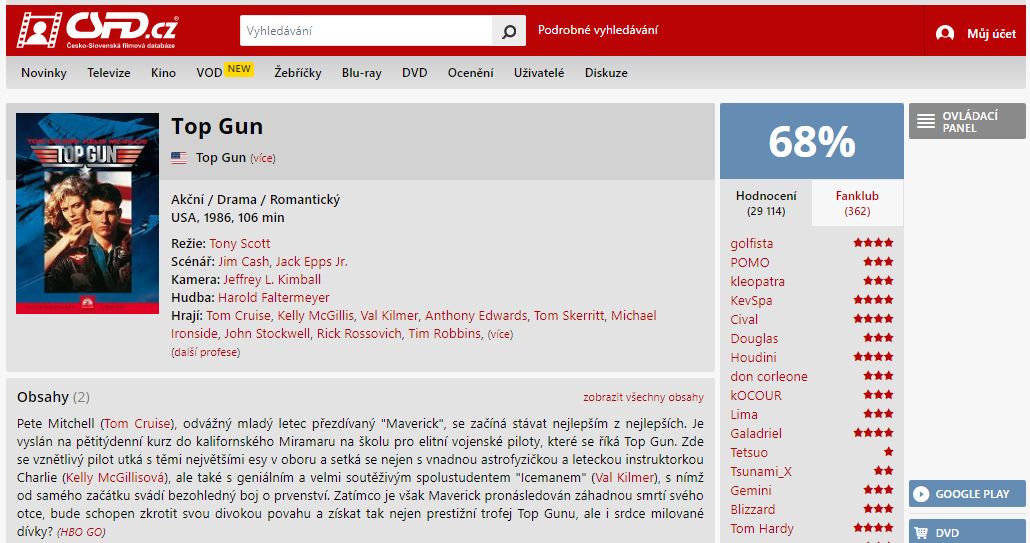Expand more titles via (více) next to Top Gun
The height and width of the screenshot is (543, 1030).
click(263, 158)
